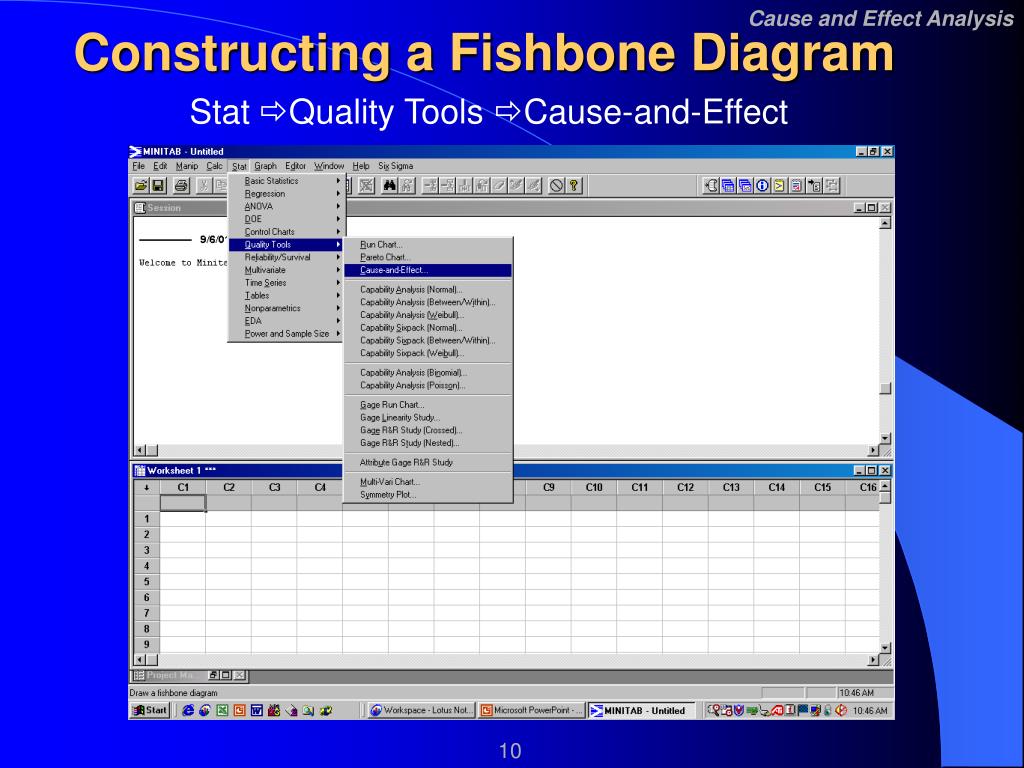
Task: Choose Pareto Chart... from Quality Tools
Action: [428, 257]
